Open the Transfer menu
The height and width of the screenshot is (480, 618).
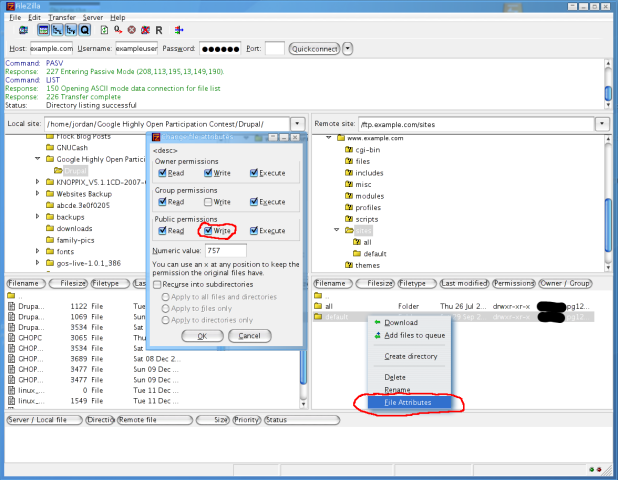pyautogui.click(x=62, y=17)
